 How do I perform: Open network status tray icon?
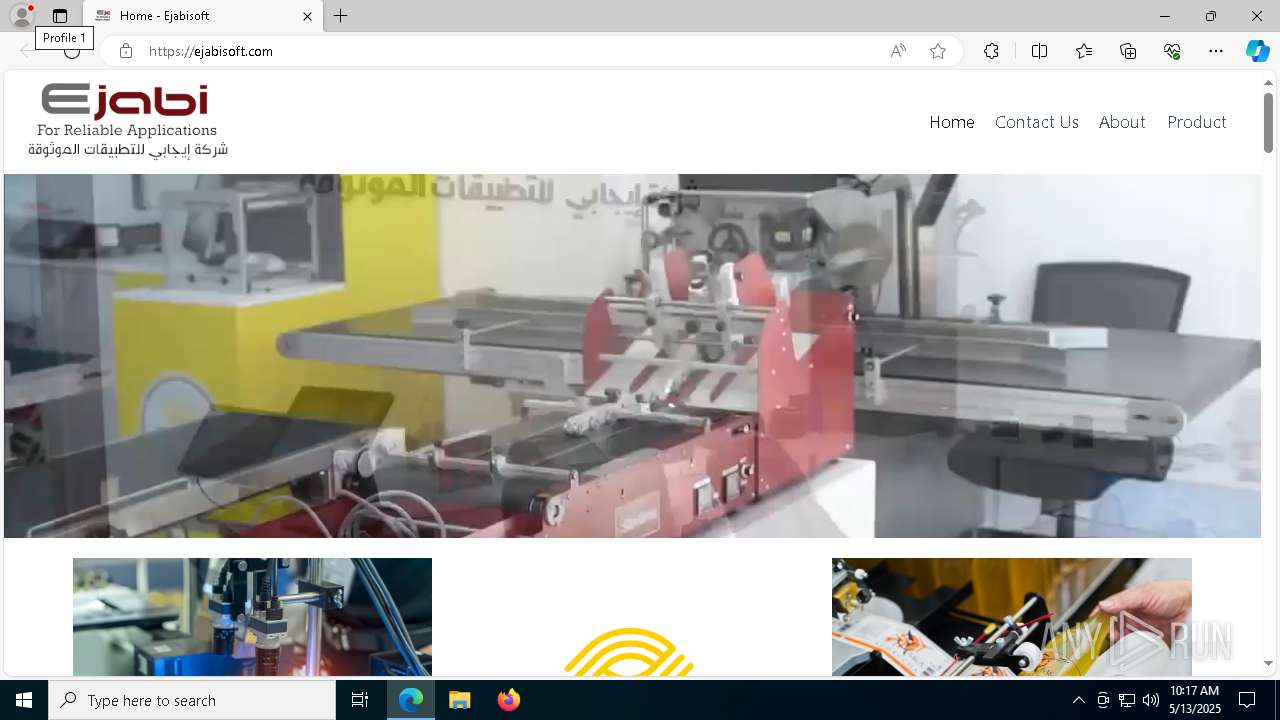point(1127,700)
